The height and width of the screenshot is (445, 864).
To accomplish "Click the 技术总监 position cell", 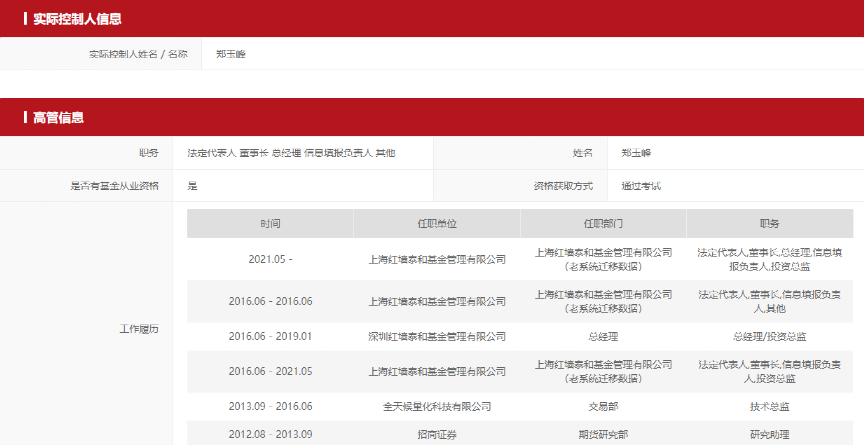I will pyautogui.click(x=769, y=407).
